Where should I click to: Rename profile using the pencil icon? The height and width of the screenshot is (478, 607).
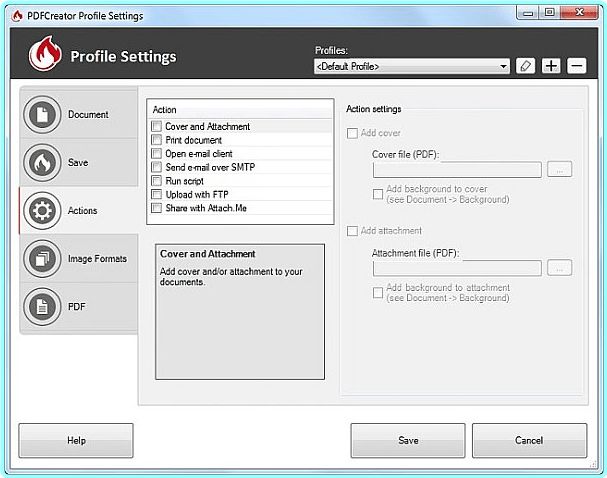tap(528, 66)
